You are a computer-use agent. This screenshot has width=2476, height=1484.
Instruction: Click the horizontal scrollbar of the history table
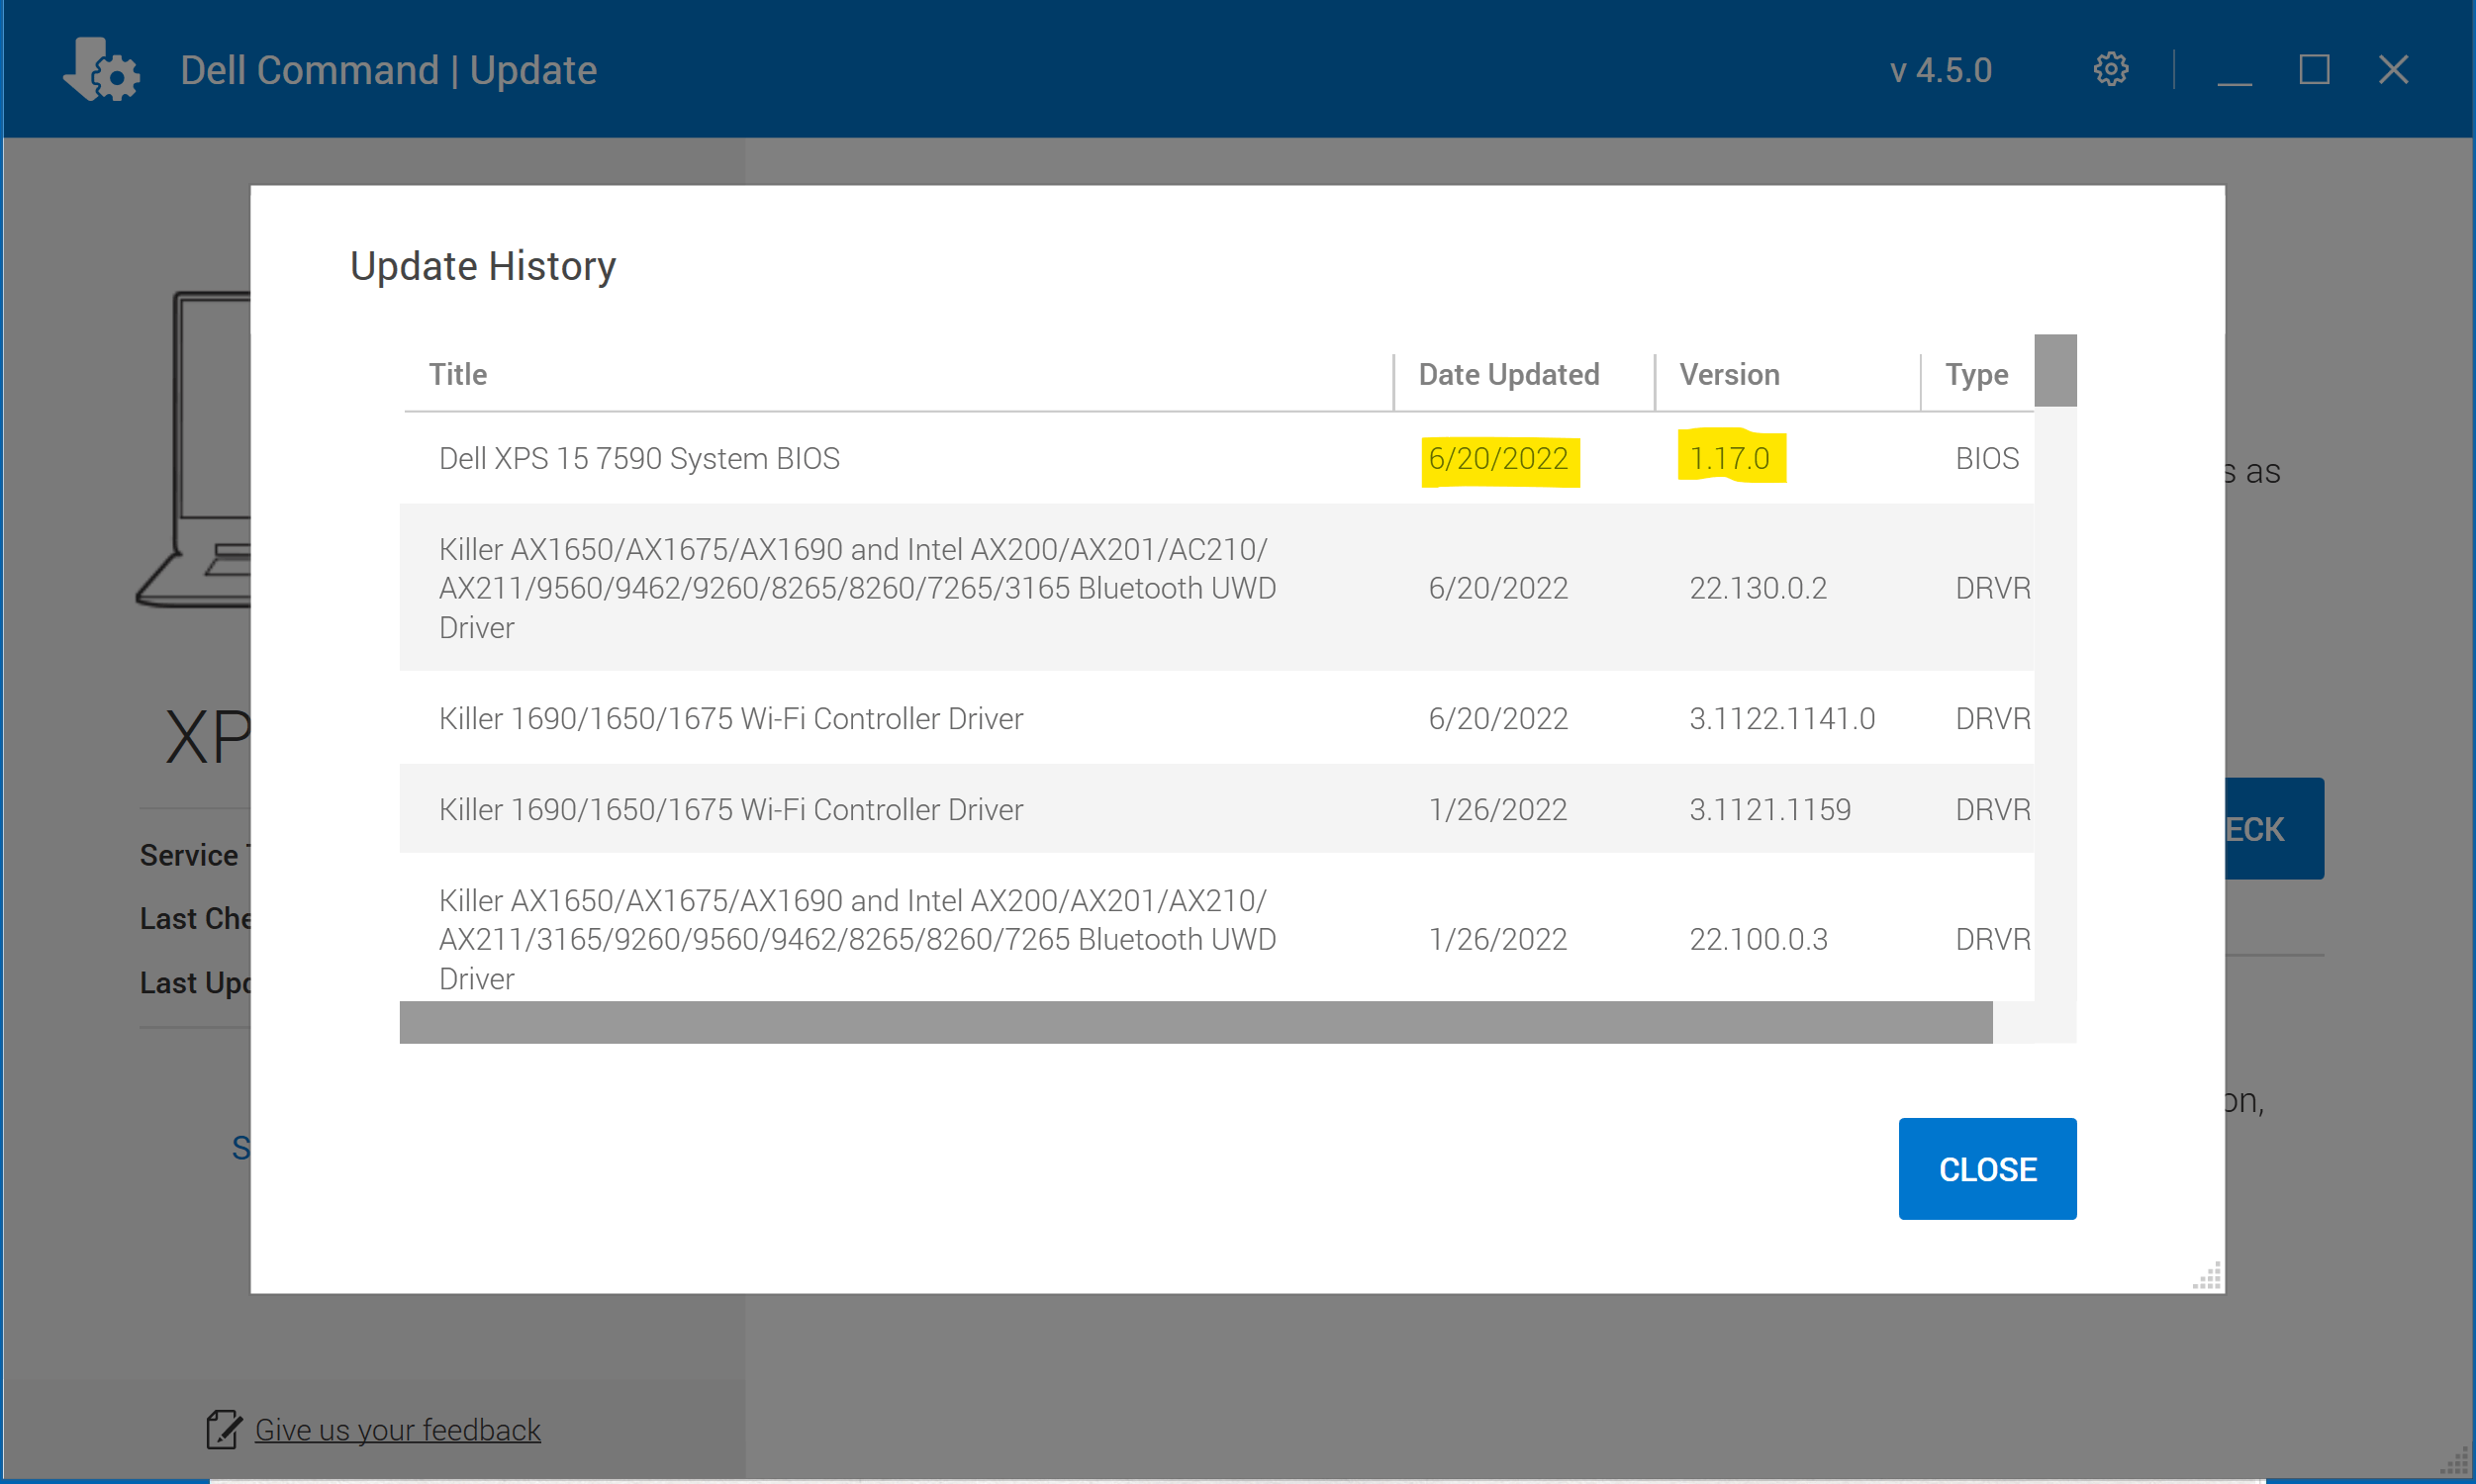point(1195,1022)
